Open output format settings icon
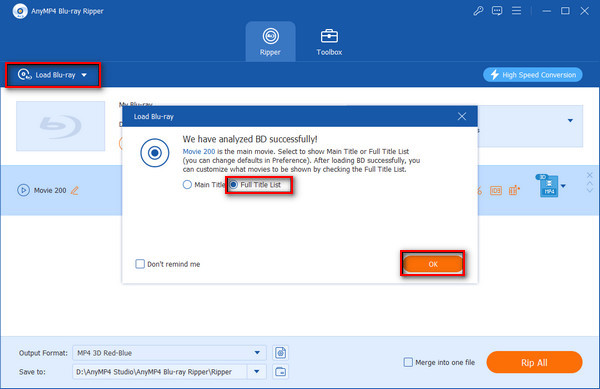The height and width of the screenshot is (389, 600). click(x=280, y=353)
